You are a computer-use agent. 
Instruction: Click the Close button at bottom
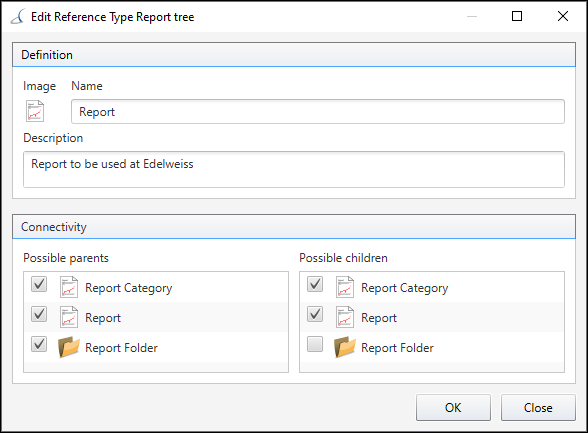pyautogui.click(x=538, y=408)
